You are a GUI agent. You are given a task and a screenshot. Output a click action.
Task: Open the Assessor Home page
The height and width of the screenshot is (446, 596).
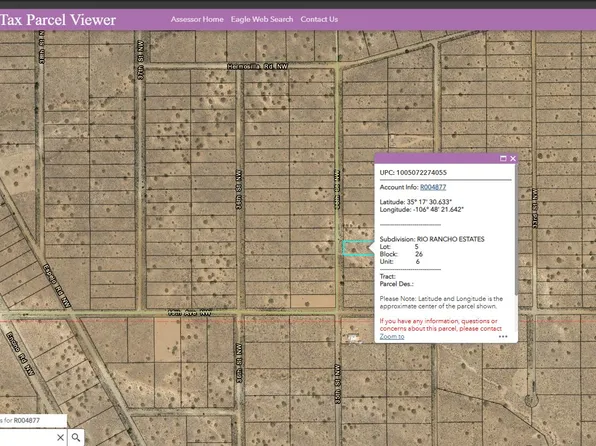pos(197,19)
